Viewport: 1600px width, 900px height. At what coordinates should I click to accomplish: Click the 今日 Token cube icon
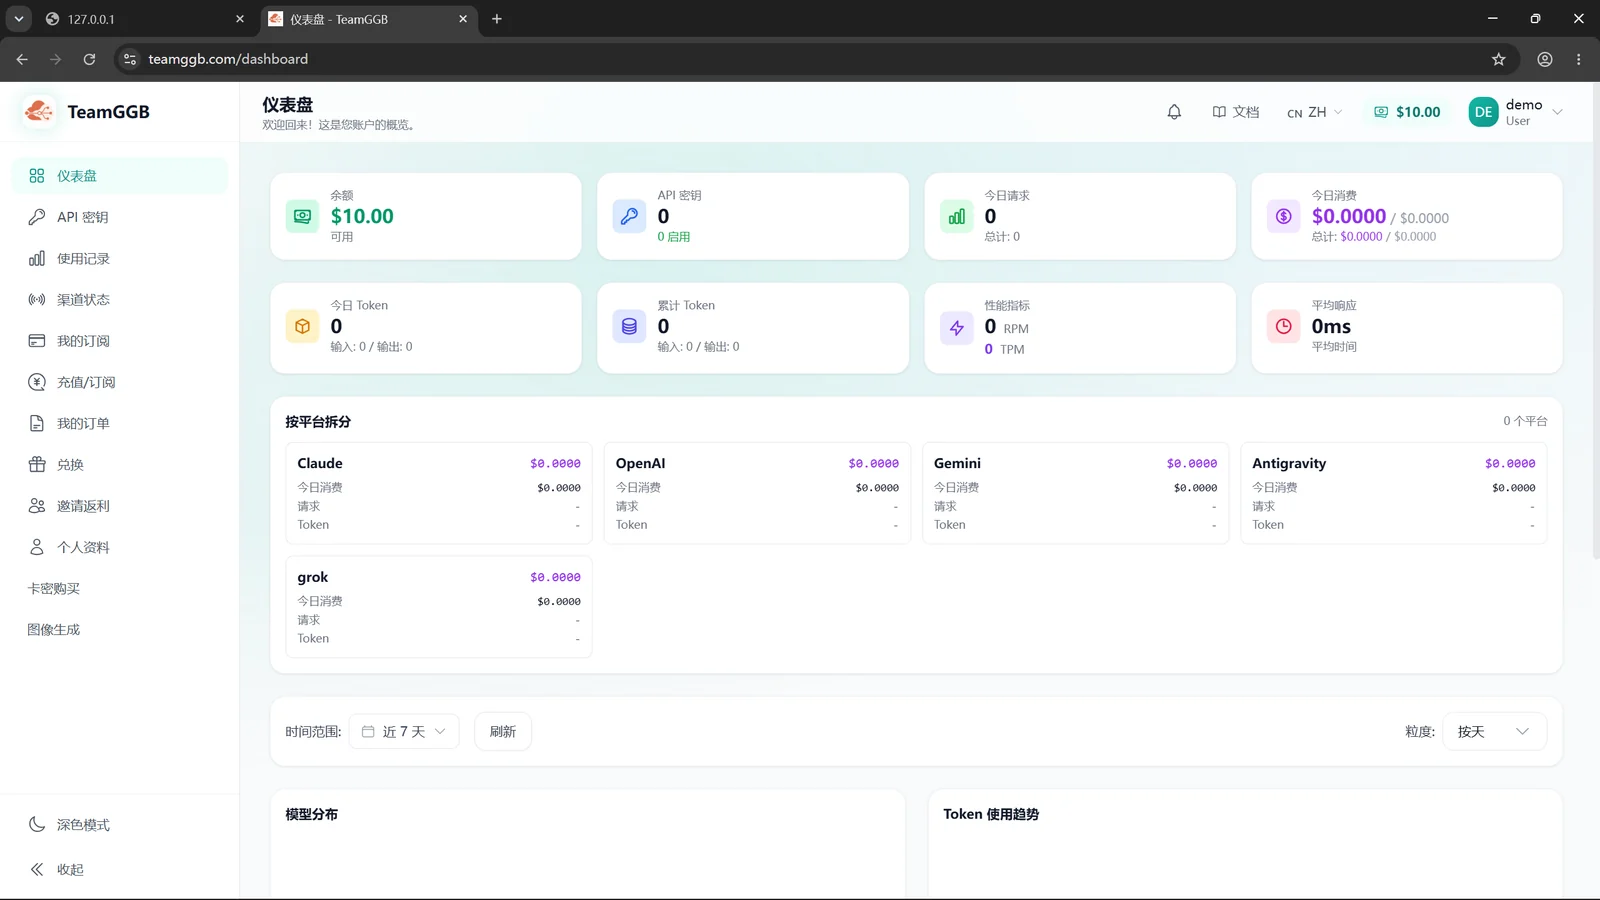pyautogui.click(x=302, y=326)
